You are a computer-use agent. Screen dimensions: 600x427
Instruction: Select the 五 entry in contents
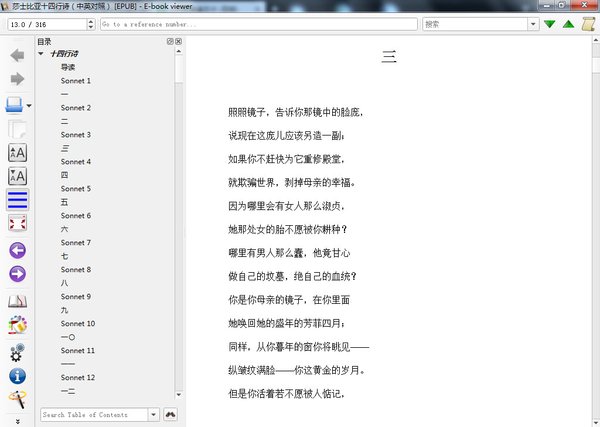pyautogui.click(x=64, y=202)
